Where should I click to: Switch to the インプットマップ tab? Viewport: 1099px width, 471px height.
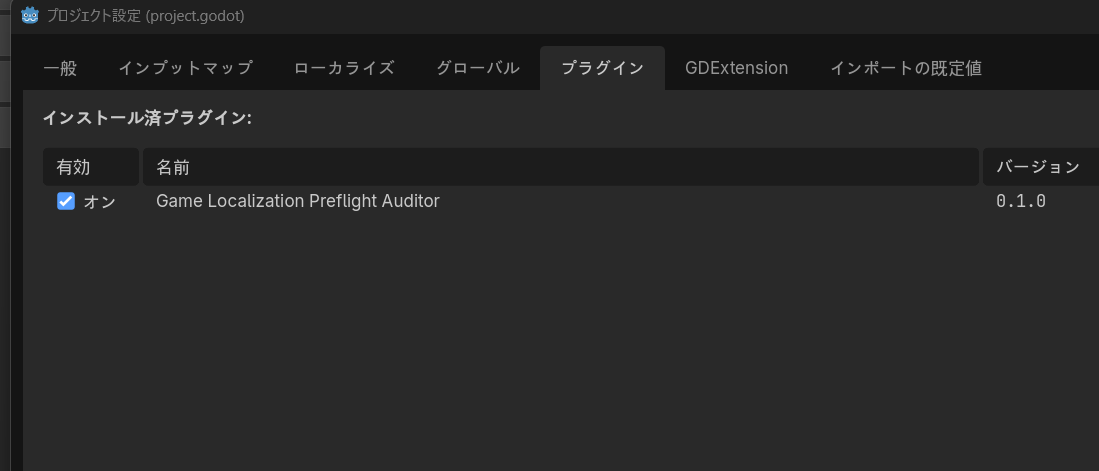click(x=185, y=68)
